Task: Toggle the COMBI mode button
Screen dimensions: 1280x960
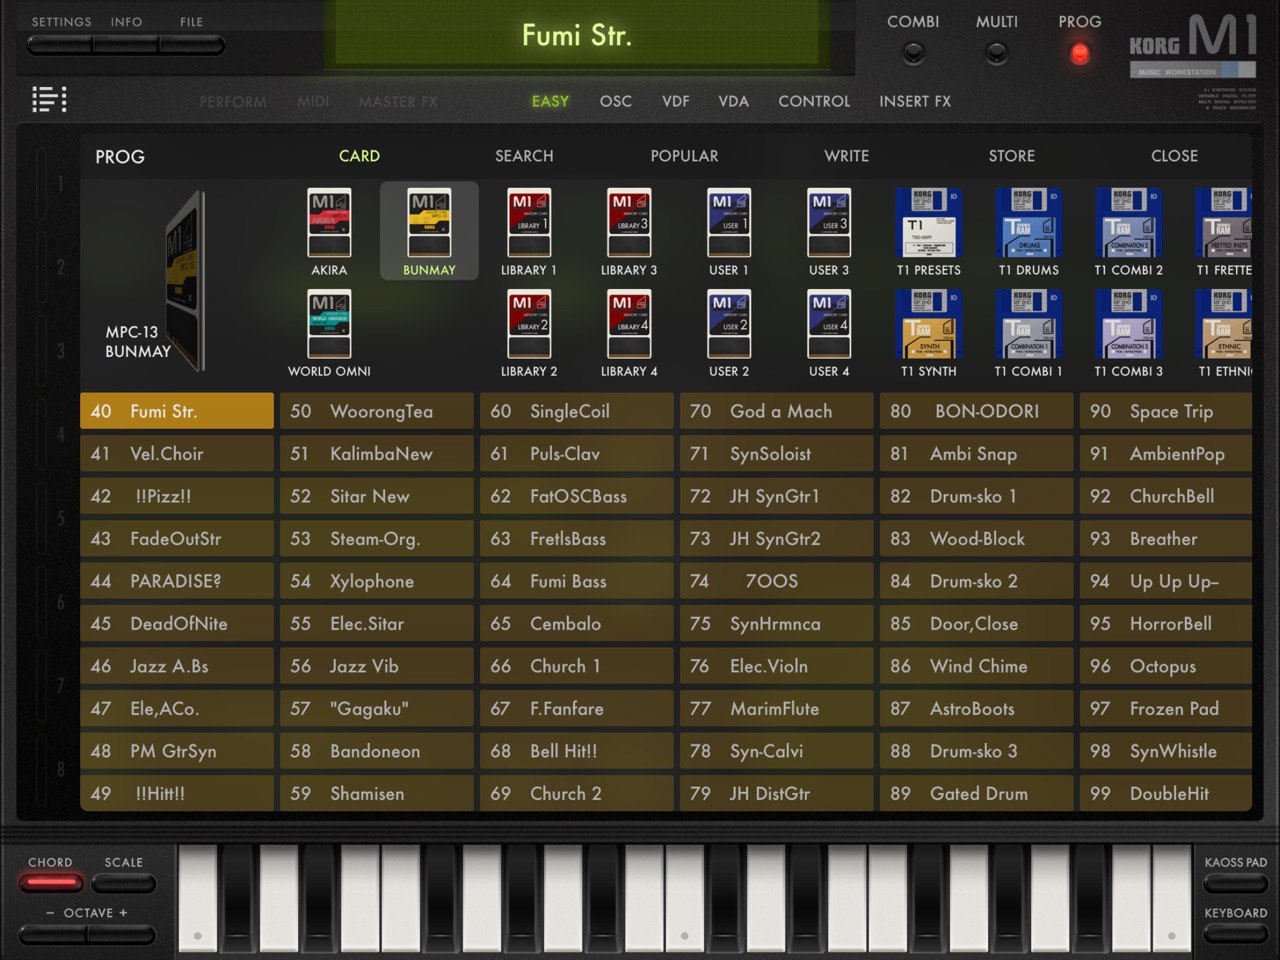Action: point(913,53)
